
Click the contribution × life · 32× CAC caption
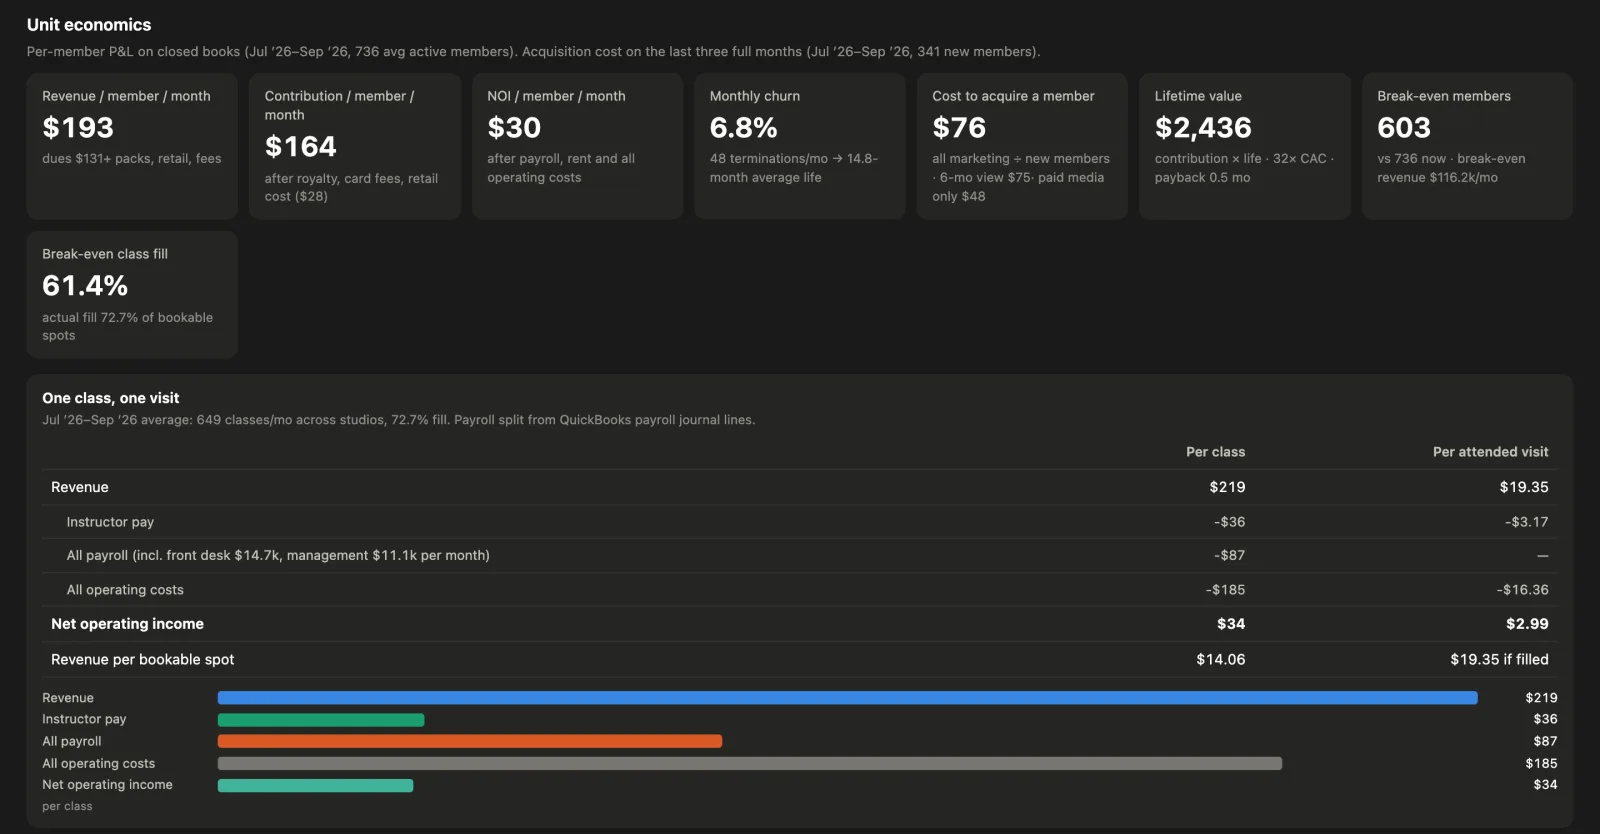point(1244,168)
